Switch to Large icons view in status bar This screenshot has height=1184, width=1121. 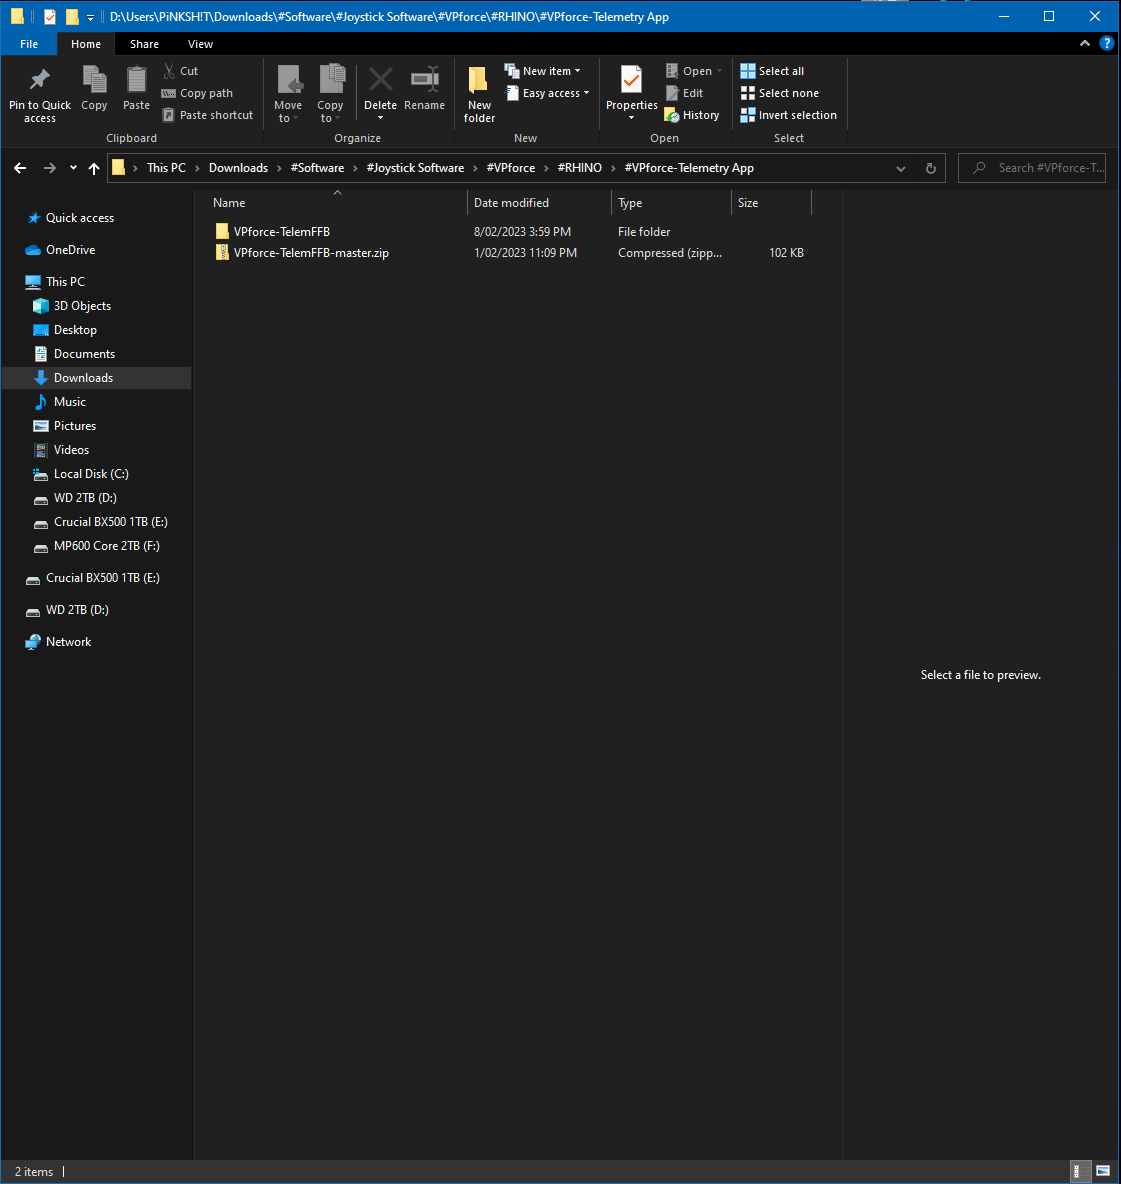1103,1171
